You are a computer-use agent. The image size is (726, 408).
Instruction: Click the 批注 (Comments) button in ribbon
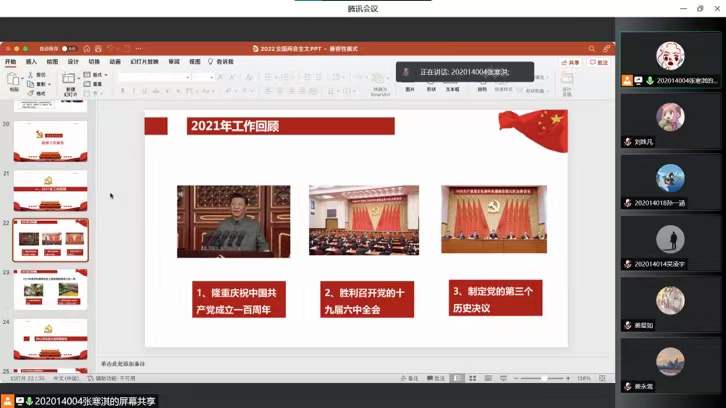(599, 62)
